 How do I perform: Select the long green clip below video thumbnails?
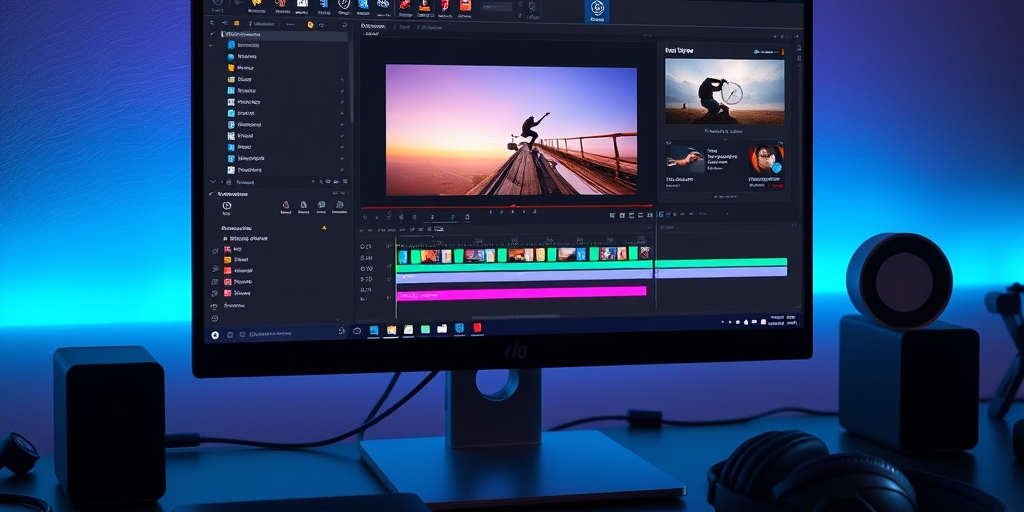coord(524,266)
